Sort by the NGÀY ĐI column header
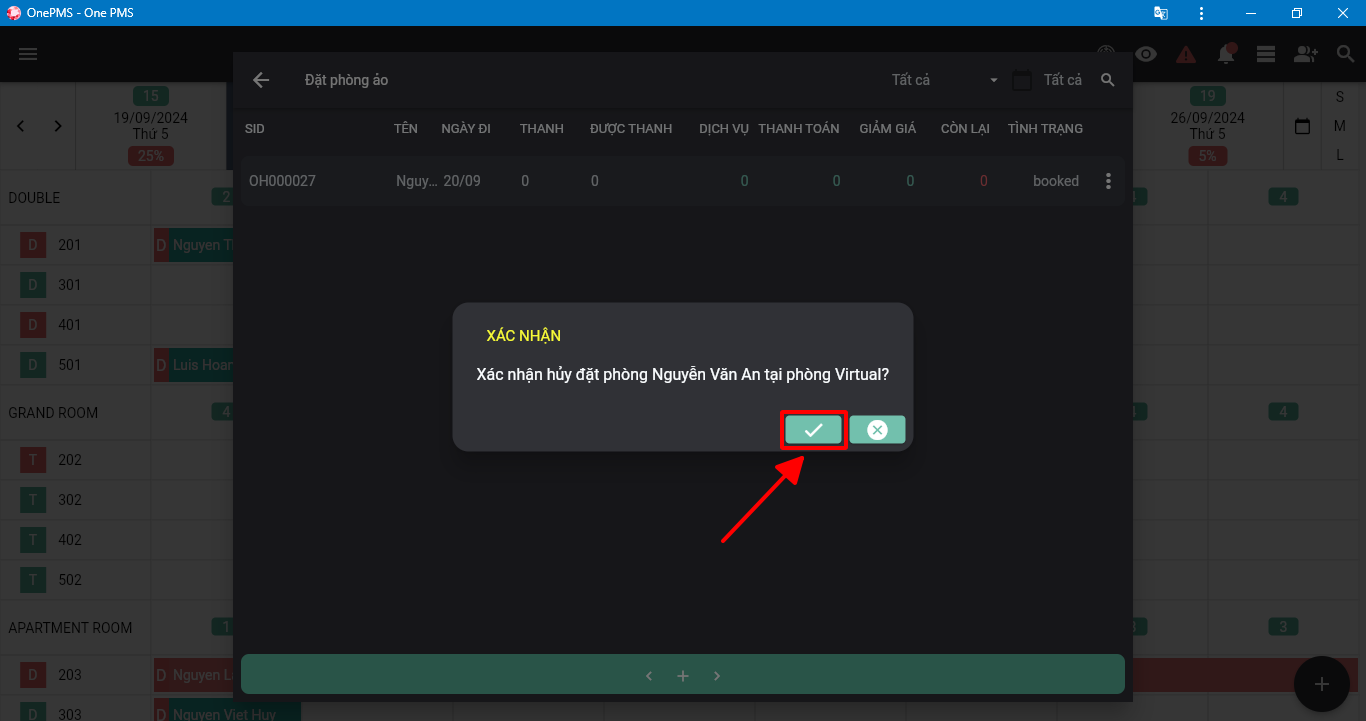 (x=466, y=129)
